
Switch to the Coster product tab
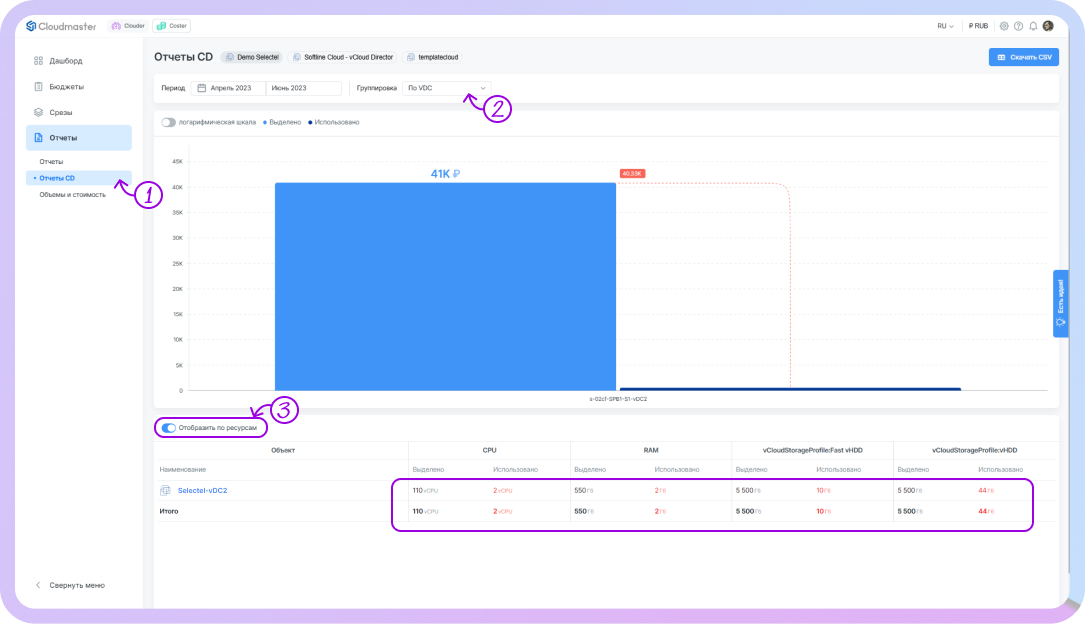[x=172, y=26]
